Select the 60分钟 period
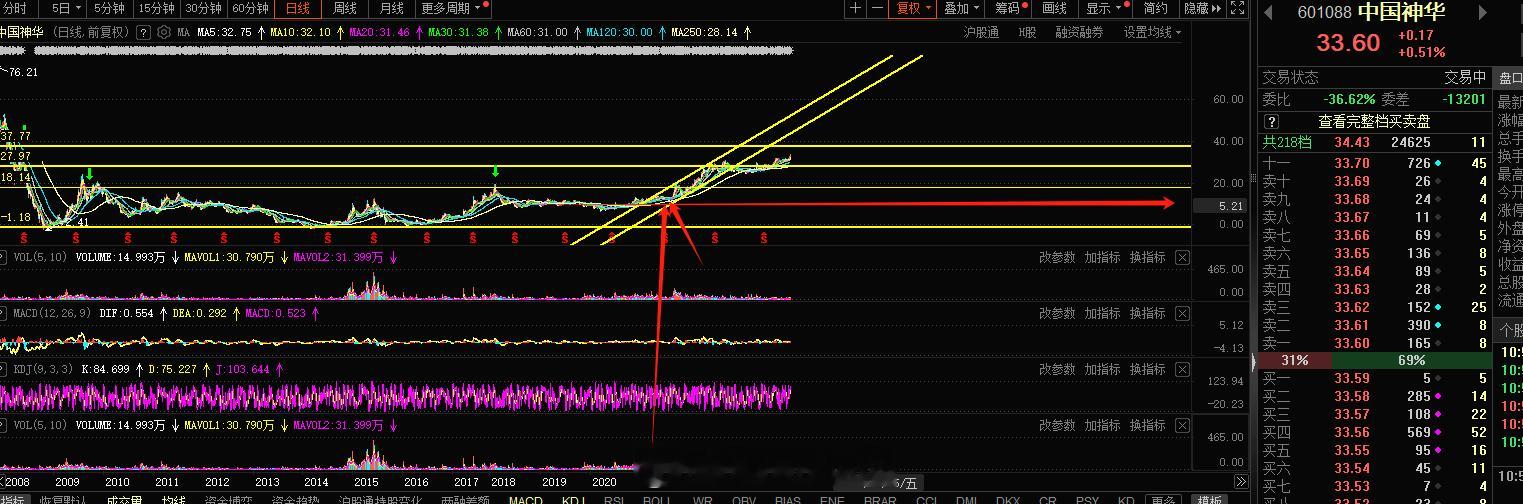1523x504 pixels. click(x=250, y=8)
